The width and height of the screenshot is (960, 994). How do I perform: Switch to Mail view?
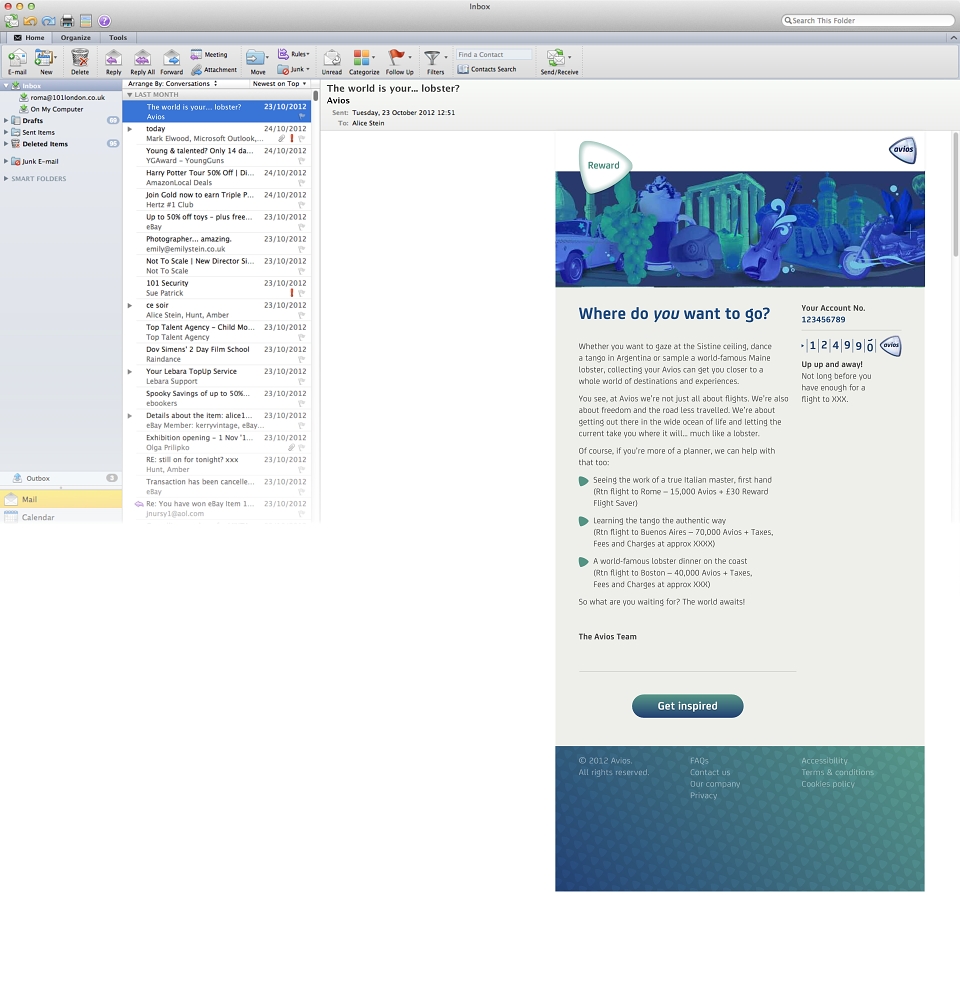[x=61, y=500]
